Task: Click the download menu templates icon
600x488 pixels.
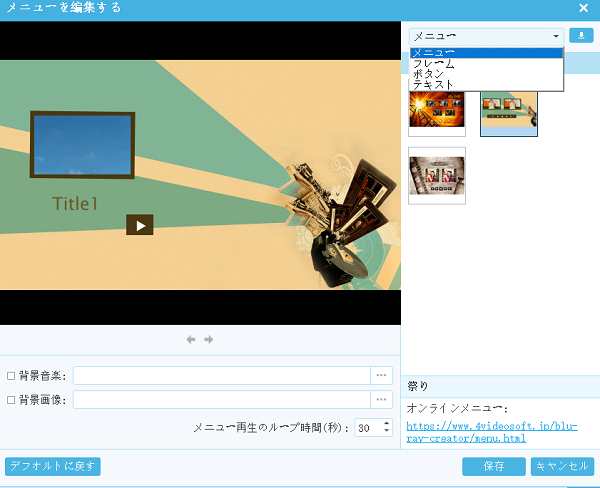Action: [581, 35]
